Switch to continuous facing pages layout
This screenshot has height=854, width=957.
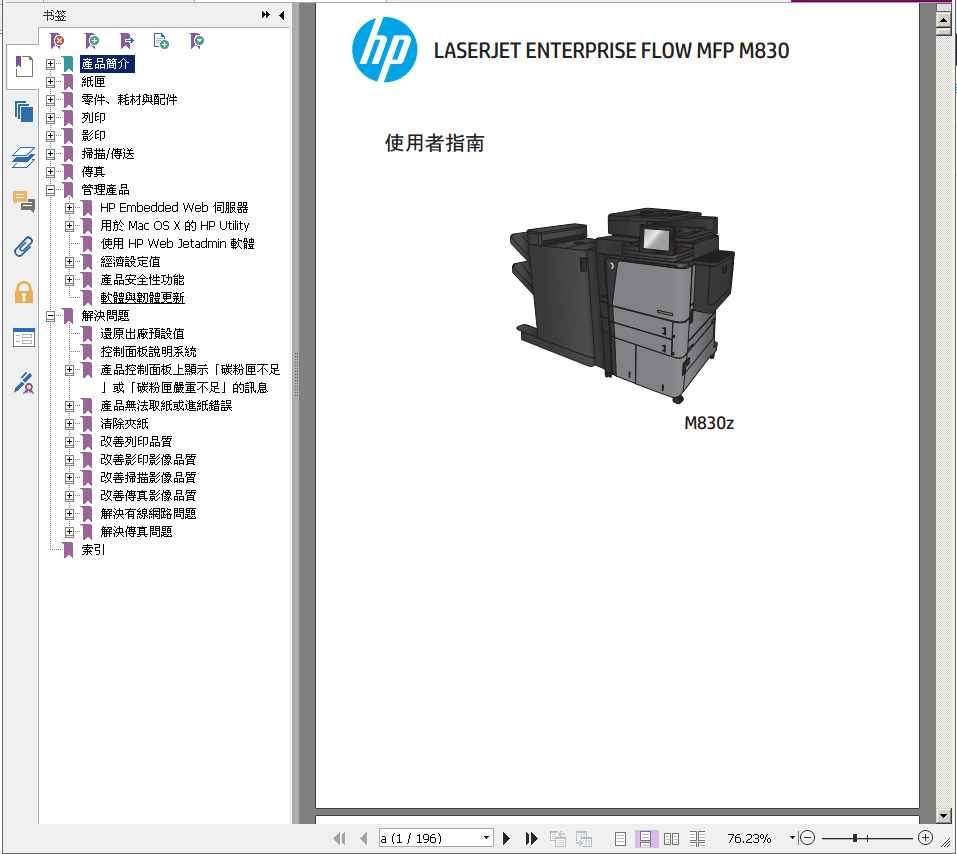click(x=697, y=838)
